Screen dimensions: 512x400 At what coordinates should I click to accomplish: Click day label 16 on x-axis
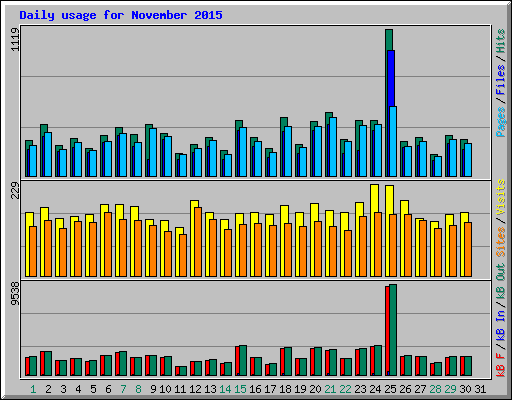click(255, 389)
